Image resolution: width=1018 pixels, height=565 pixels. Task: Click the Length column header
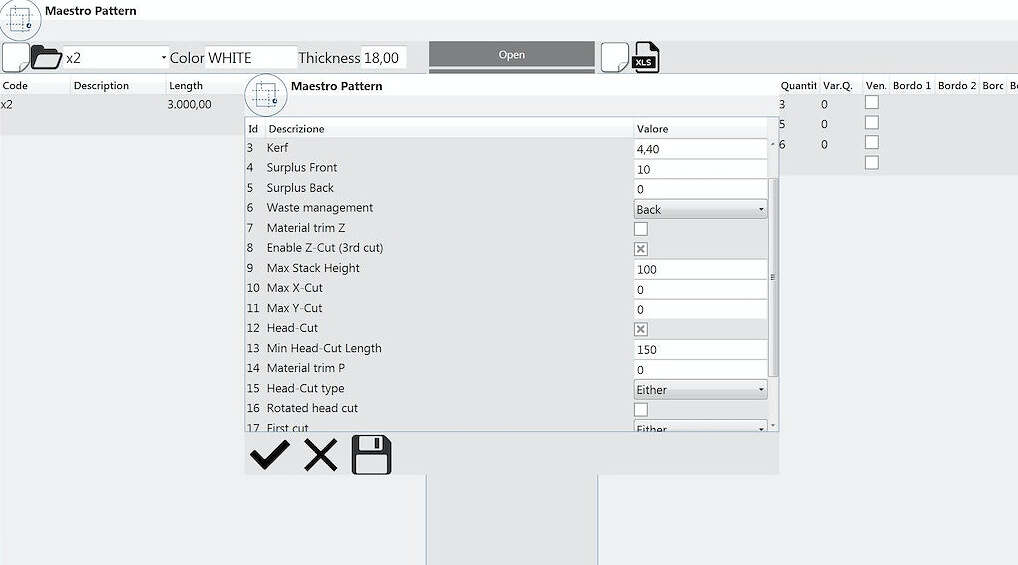186,86
